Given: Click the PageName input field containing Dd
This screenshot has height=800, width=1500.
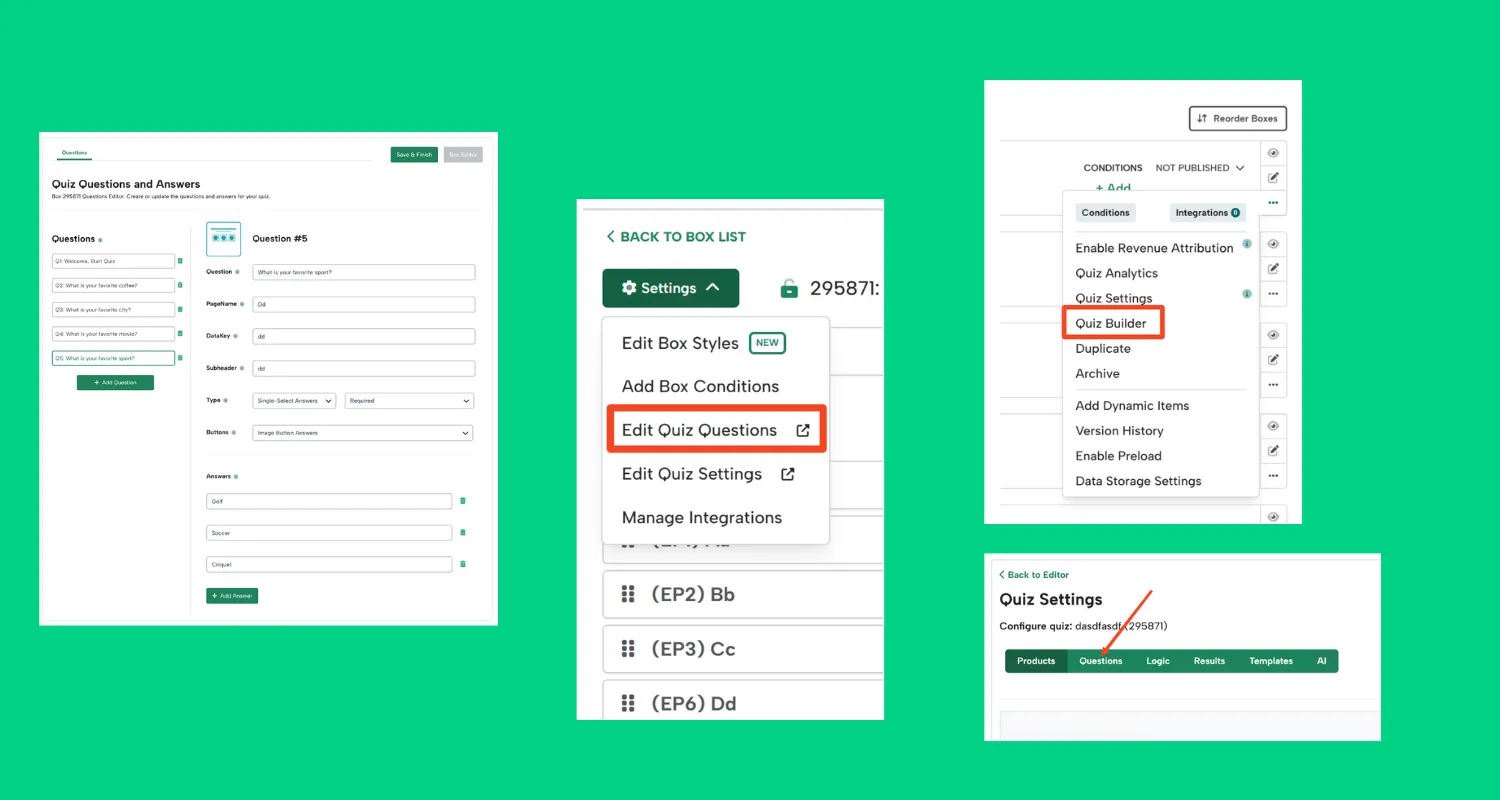Looking at the screenshot, I should (364, 304).
